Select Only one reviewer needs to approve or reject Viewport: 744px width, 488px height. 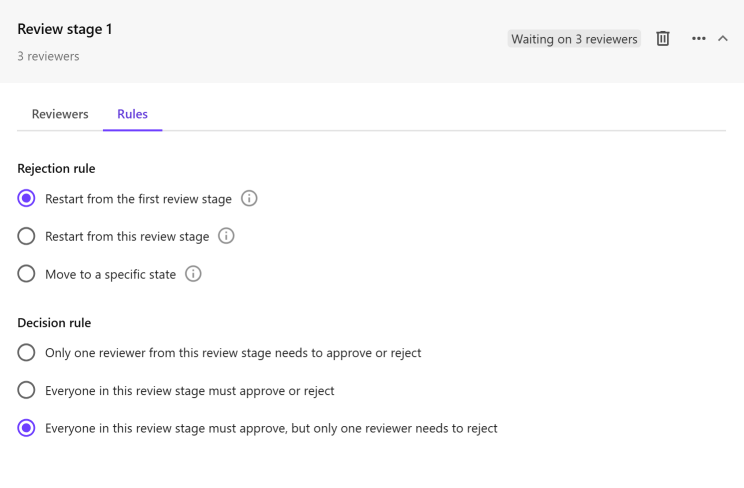(26, 353)
